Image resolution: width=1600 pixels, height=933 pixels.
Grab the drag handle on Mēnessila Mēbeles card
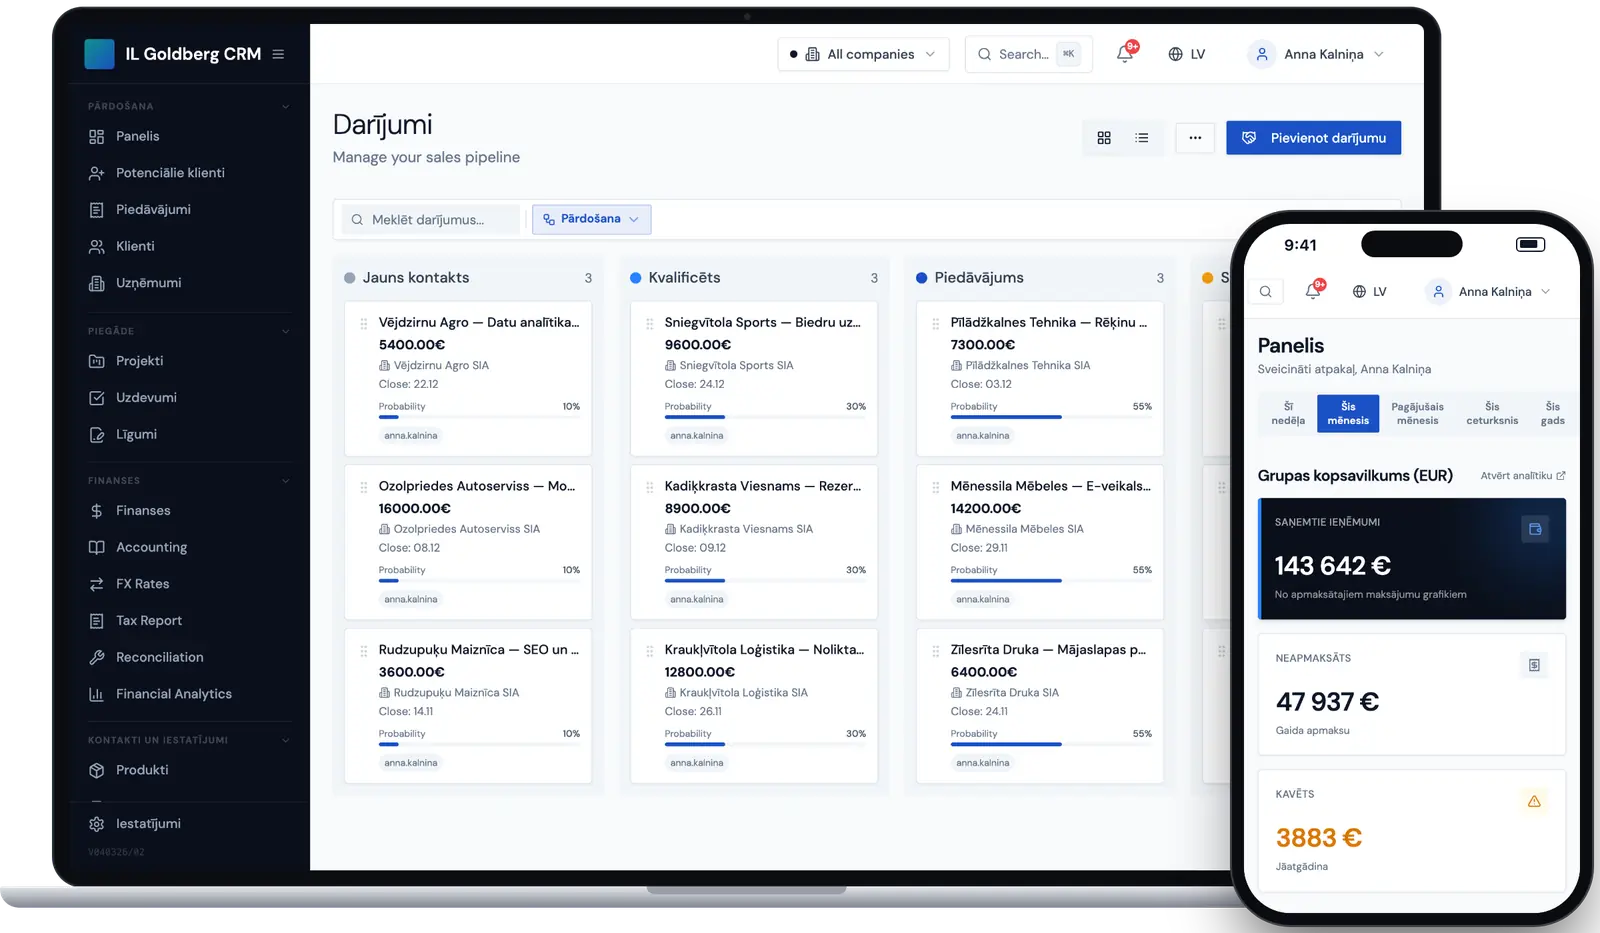(935, 487)
